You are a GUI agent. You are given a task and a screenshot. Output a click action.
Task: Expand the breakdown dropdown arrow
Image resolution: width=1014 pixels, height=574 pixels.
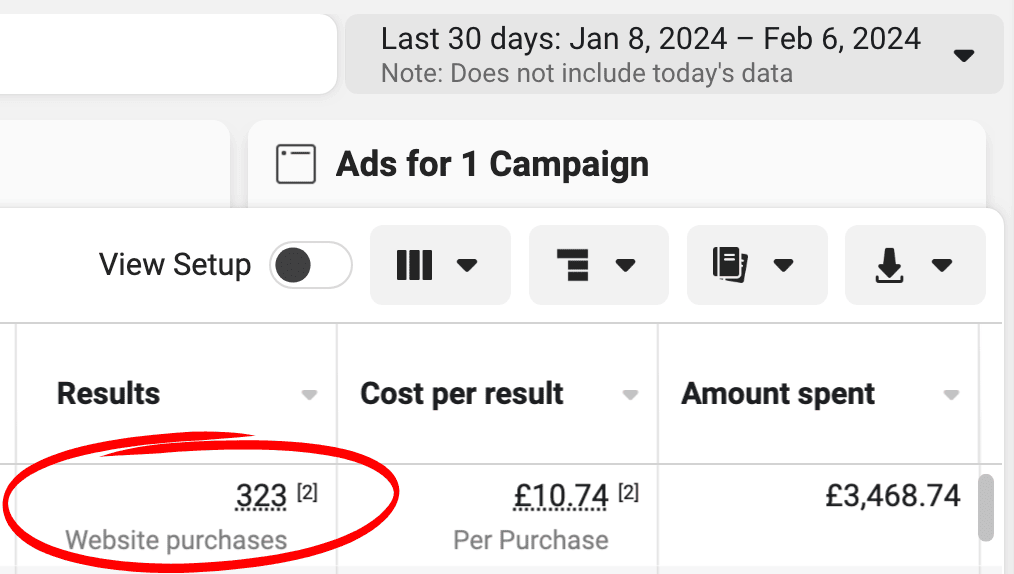(625, 265)
